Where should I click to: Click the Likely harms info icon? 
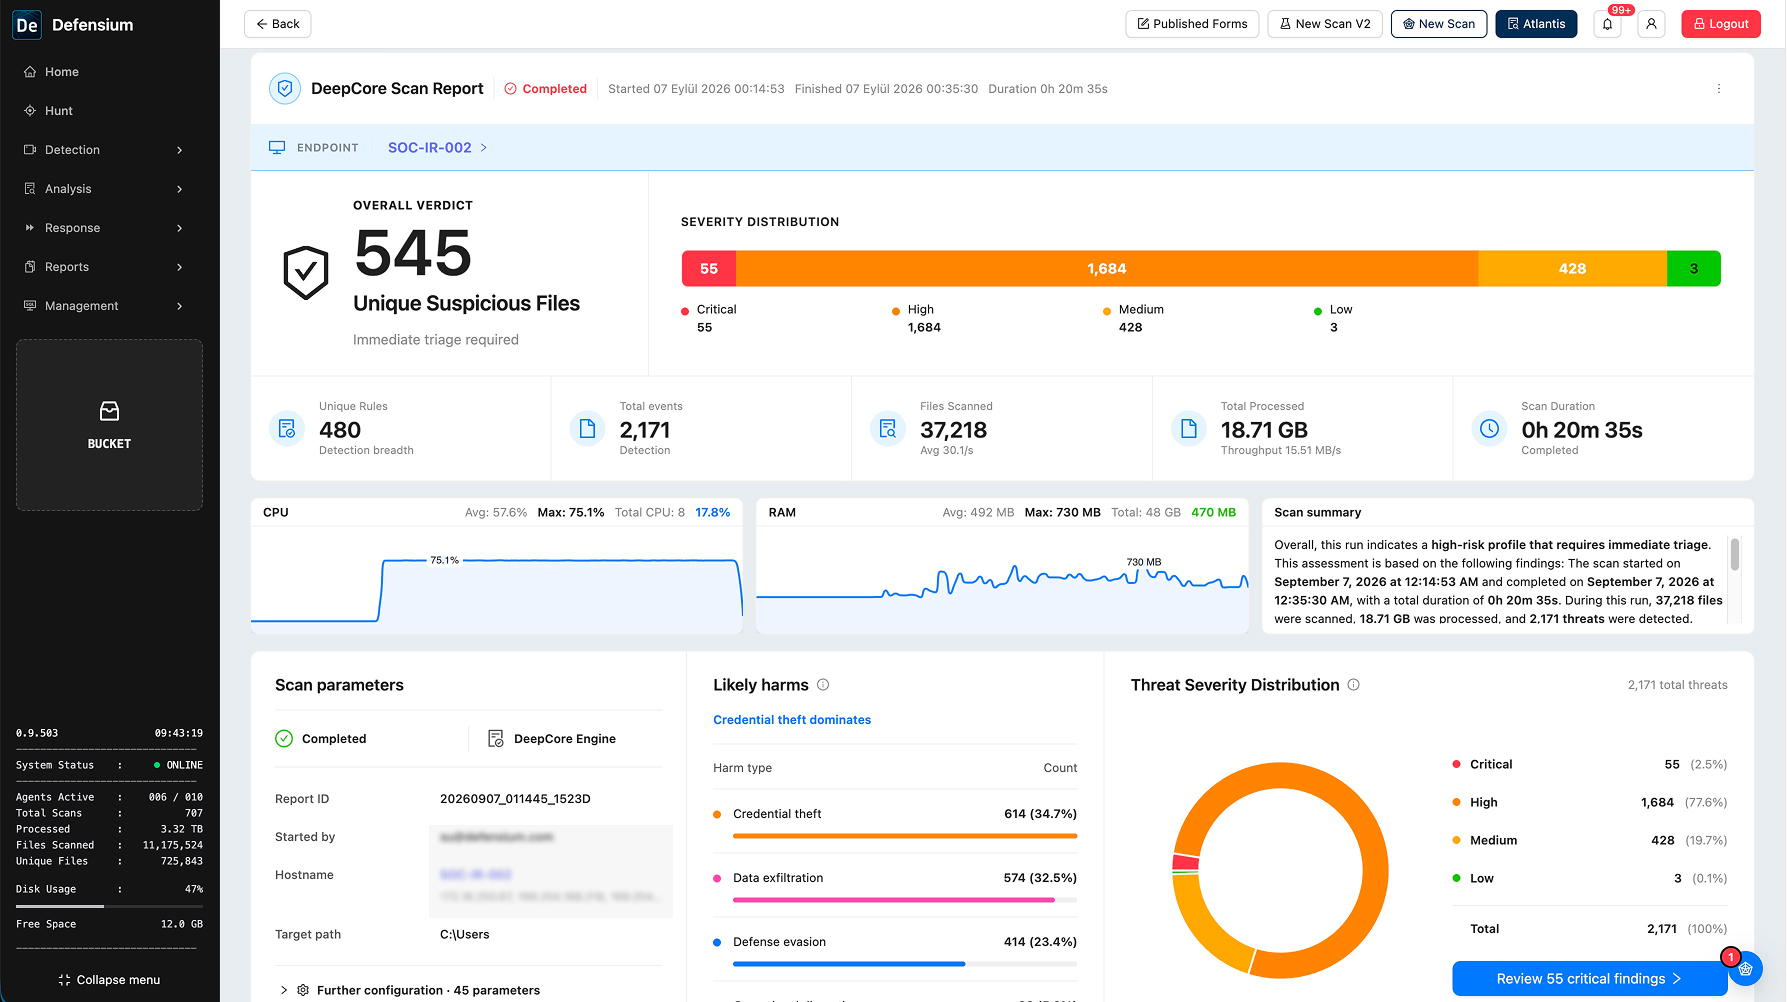click(823, 685)
